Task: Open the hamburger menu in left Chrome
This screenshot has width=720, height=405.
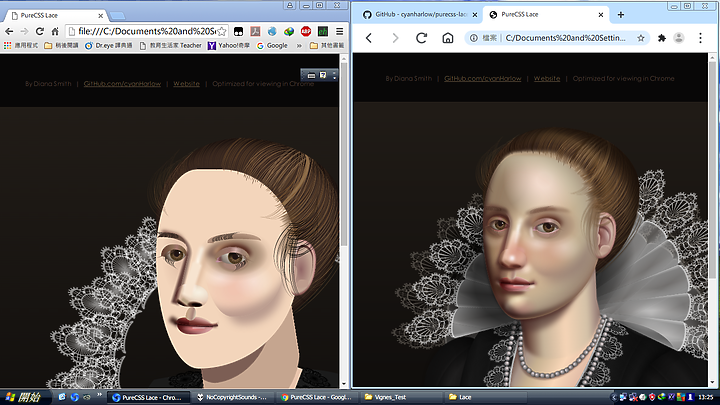Action: [x=339, y=31]
